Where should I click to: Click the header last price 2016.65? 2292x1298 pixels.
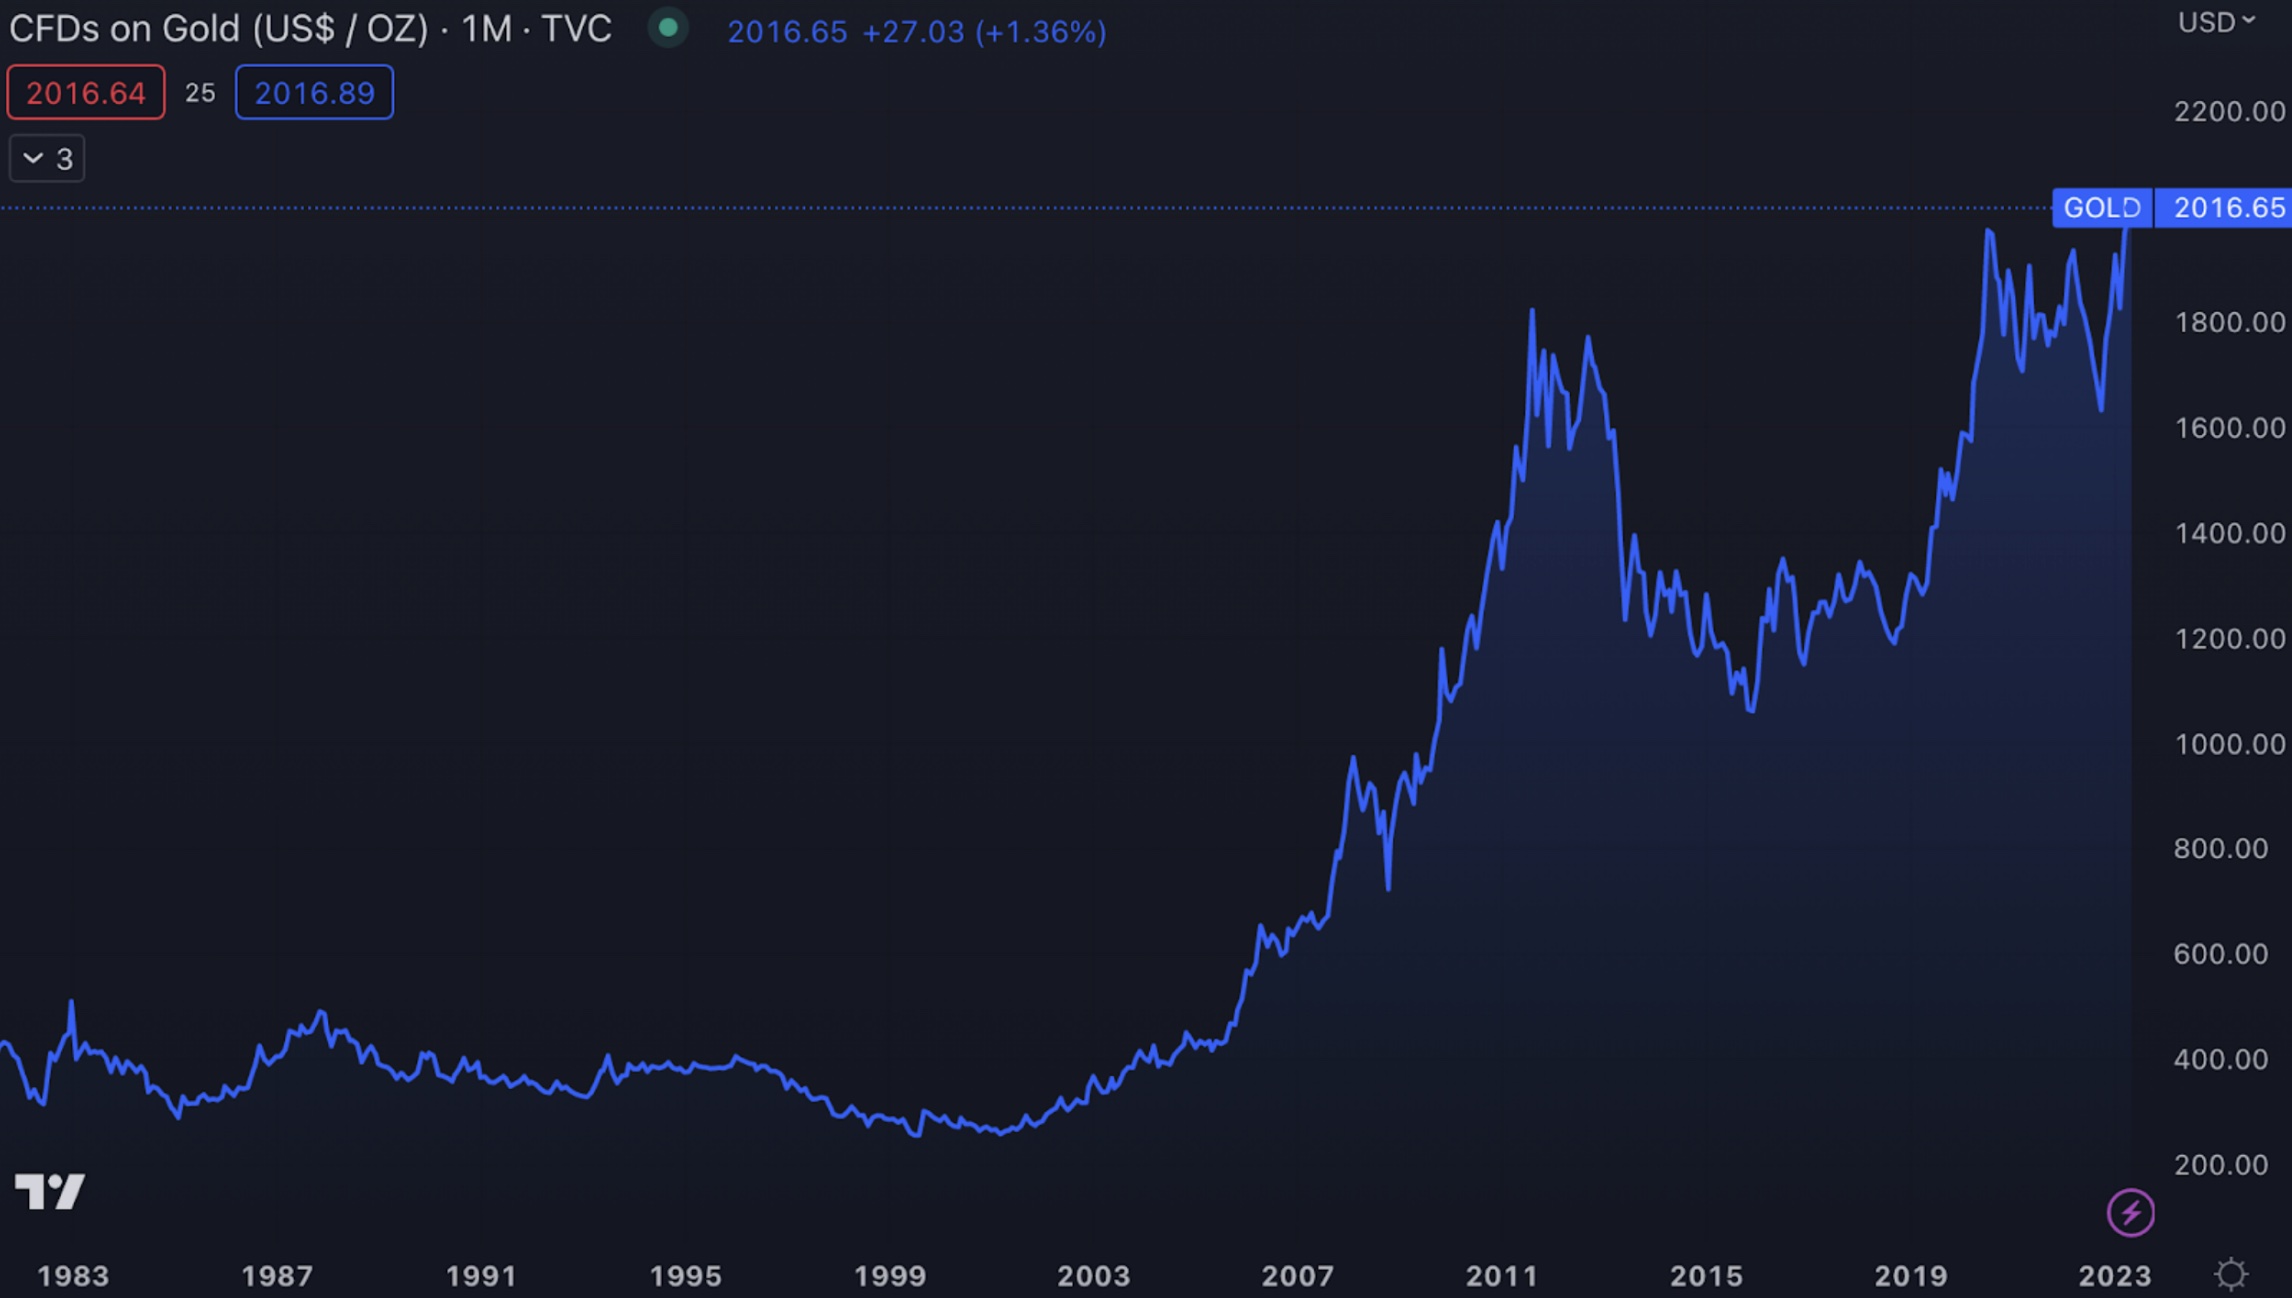787,32
